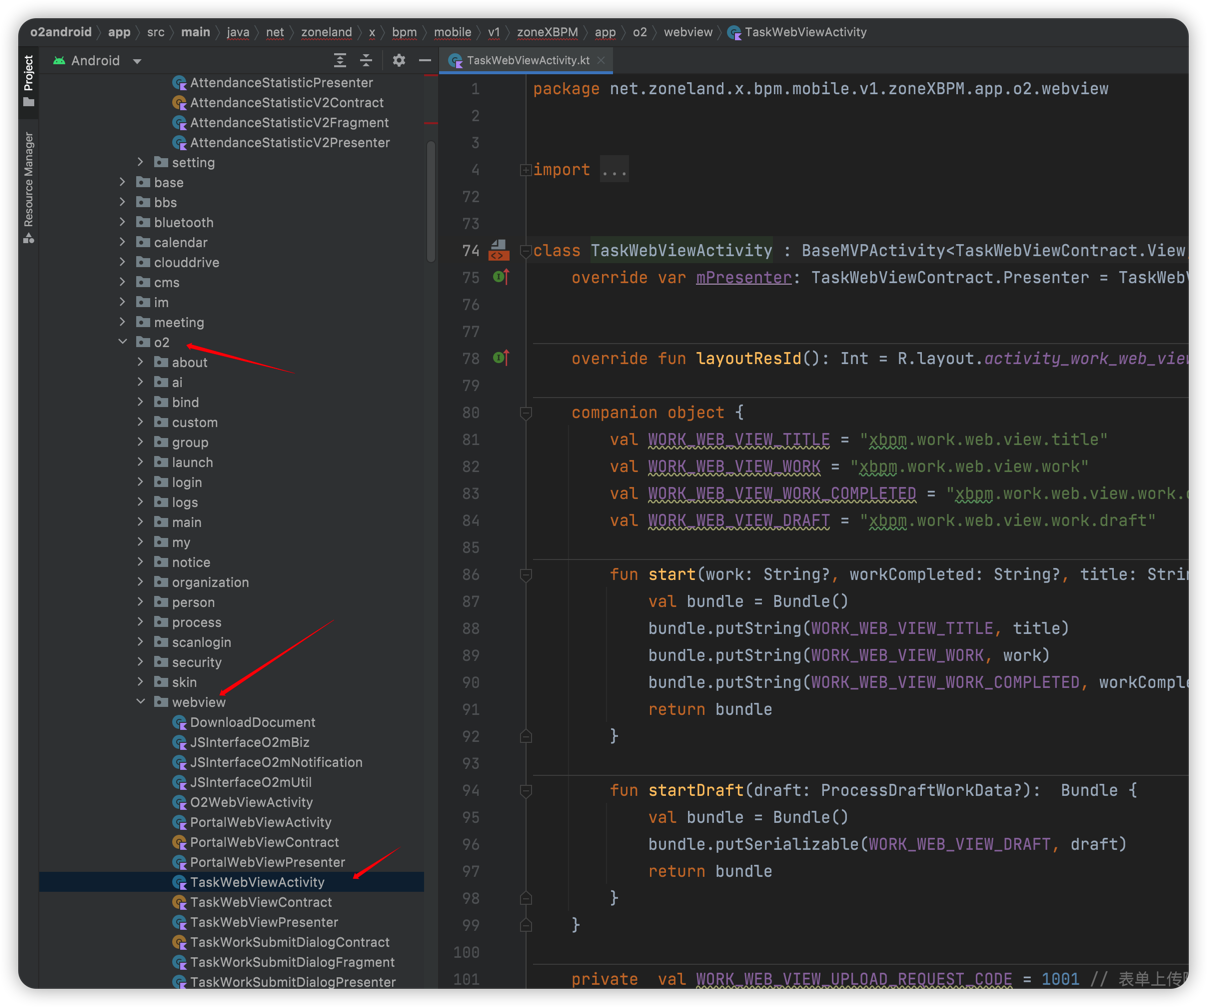Viewport: 1207px width, 1007px height.
Task: Click the Expand All icon in project toolbar
Action: point(340,61)
